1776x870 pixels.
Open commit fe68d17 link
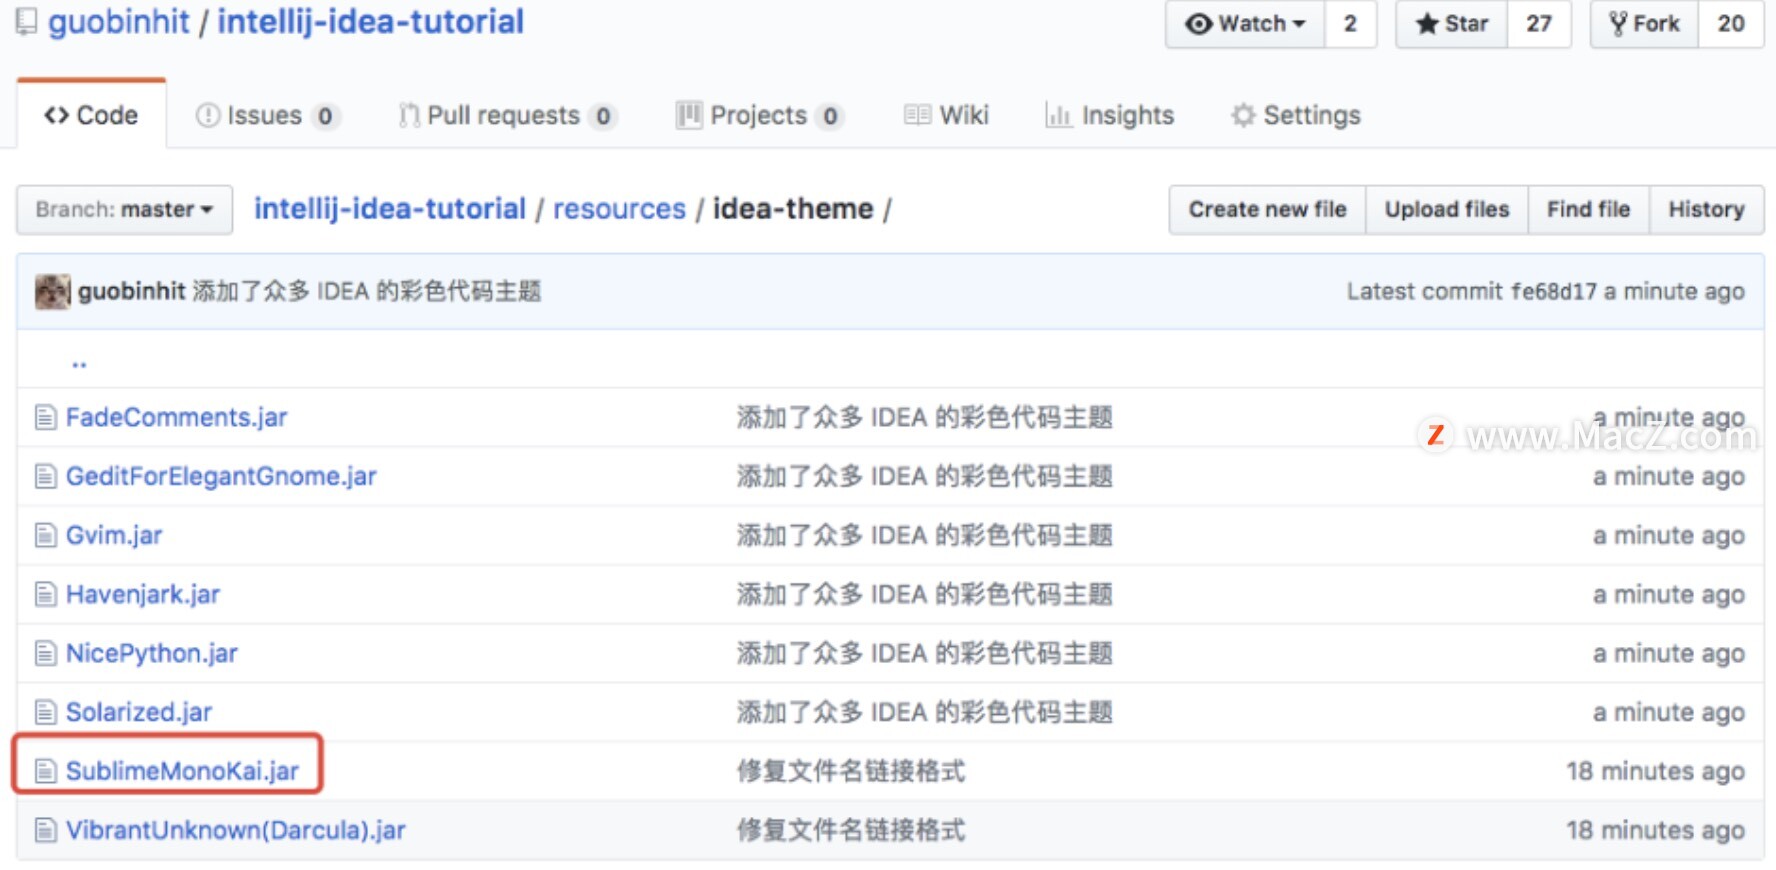[1554, 292]
